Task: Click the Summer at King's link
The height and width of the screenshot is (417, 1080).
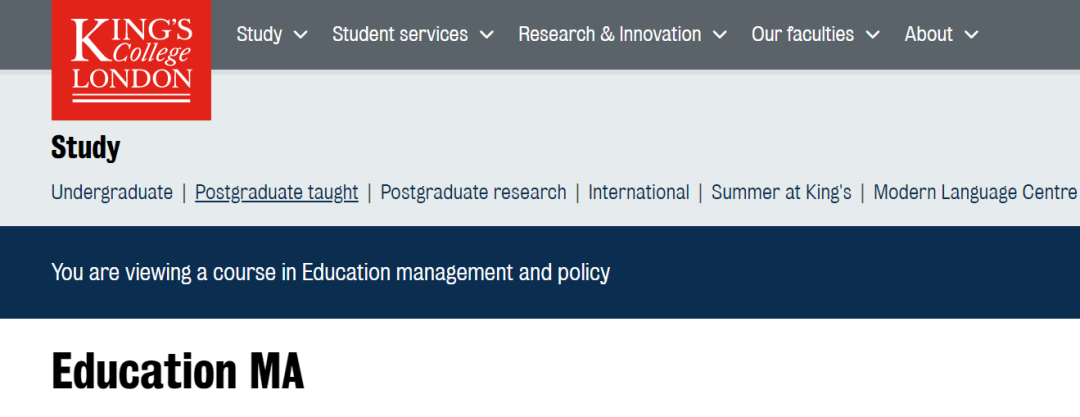Action: [781, 192]
